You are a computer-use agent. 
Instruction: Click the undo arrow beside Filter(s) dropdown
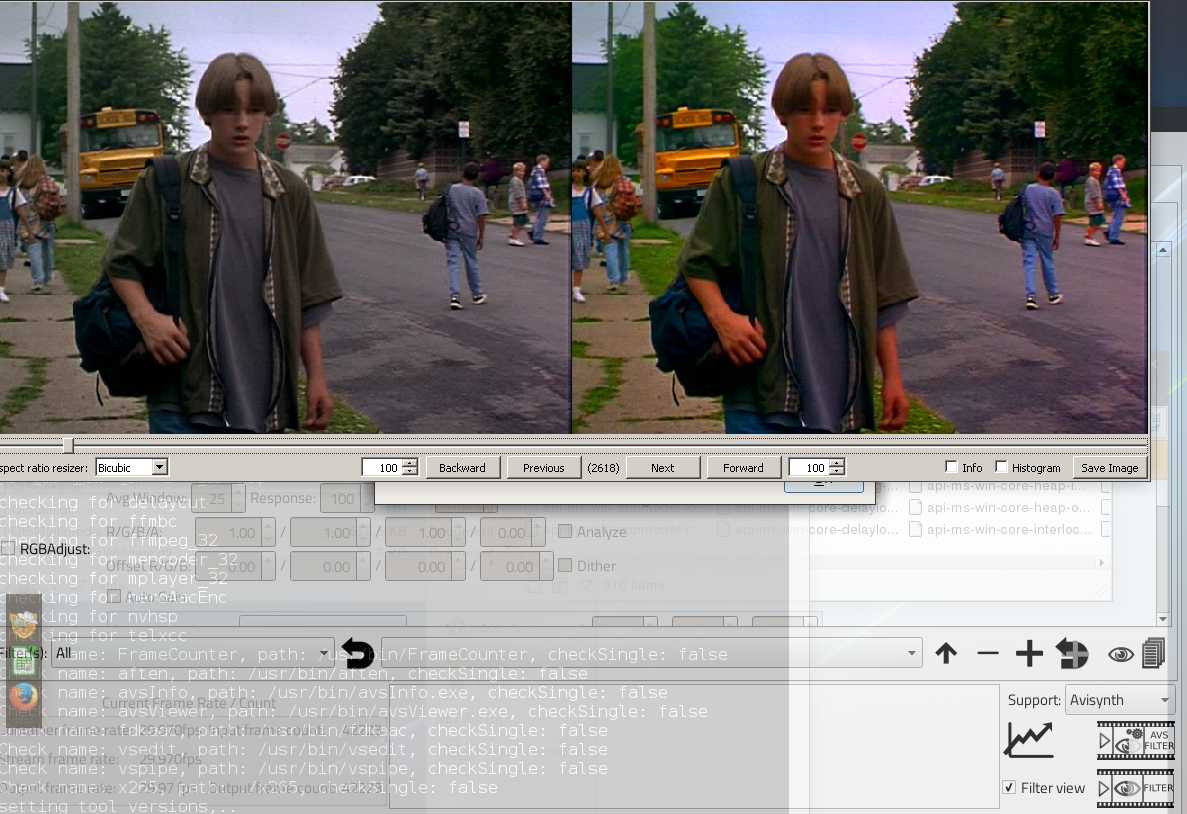click(357, 654)
